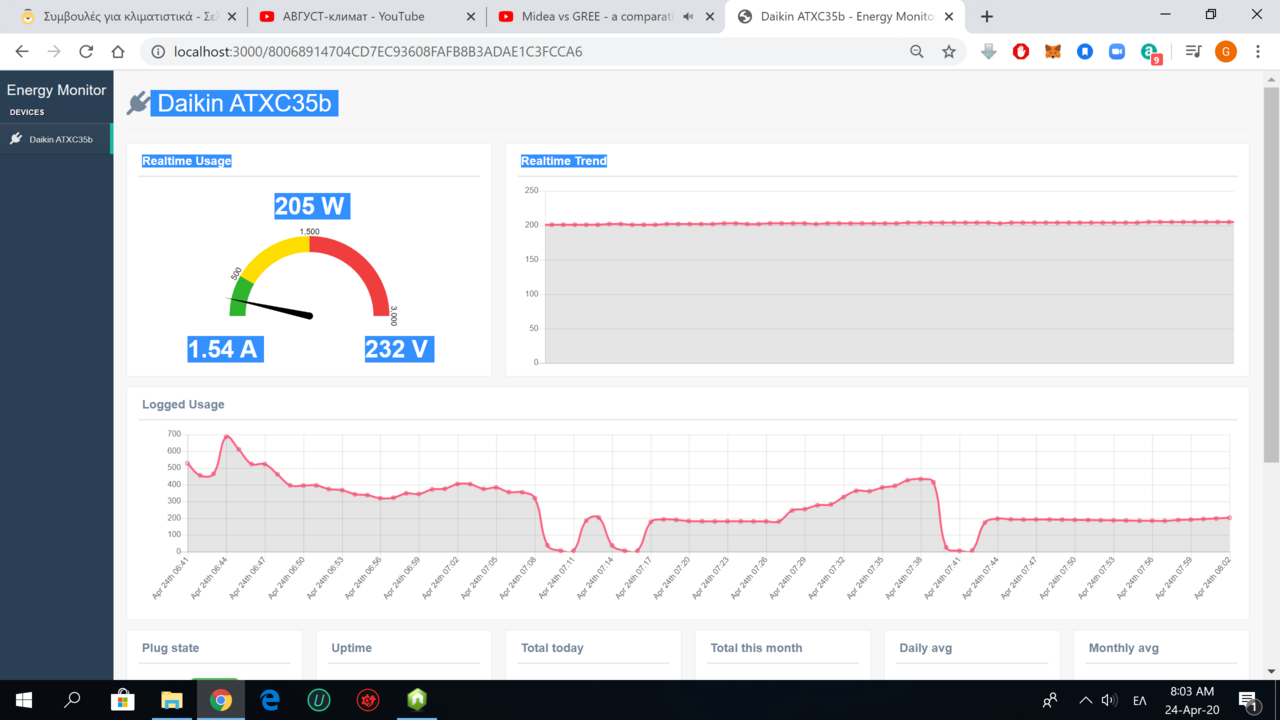Open Microsoft Store from taskbar
The width and height of the screenshot is (1280, 720).
(x=122, y=700)
